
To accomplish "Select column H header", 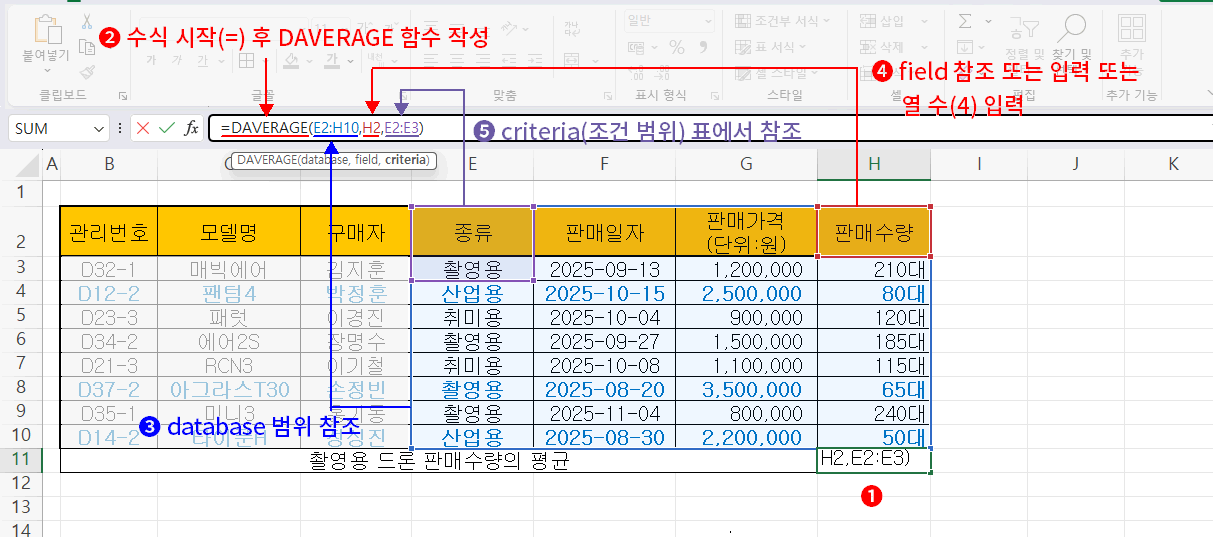I will click(x=874, y=164).
